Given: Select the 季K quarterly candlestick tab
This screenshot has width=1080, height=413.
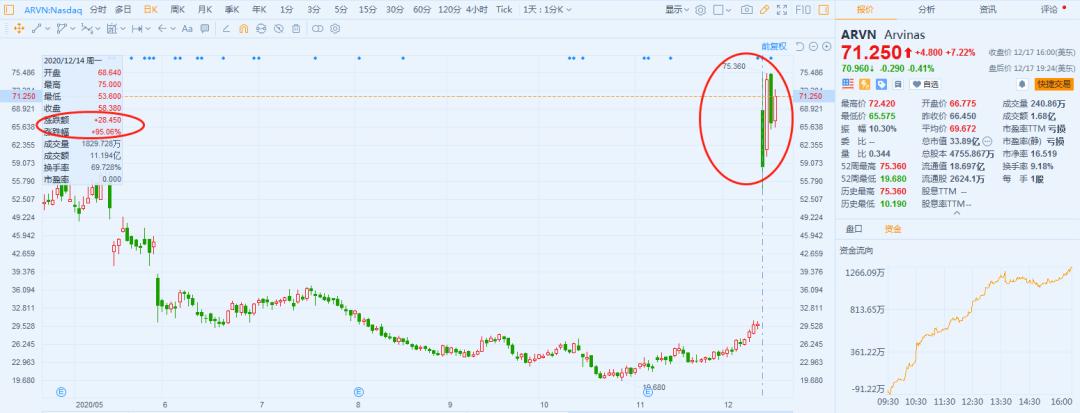Looking at the screenshot, I should [231, 10].
